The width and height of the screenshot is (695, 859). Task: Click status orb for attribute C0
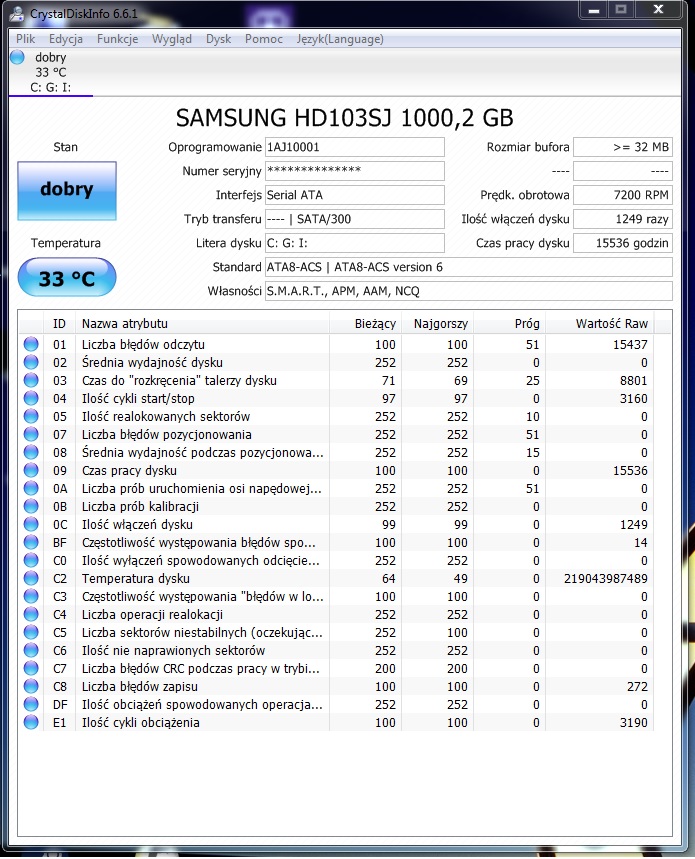tap(31, 560)
